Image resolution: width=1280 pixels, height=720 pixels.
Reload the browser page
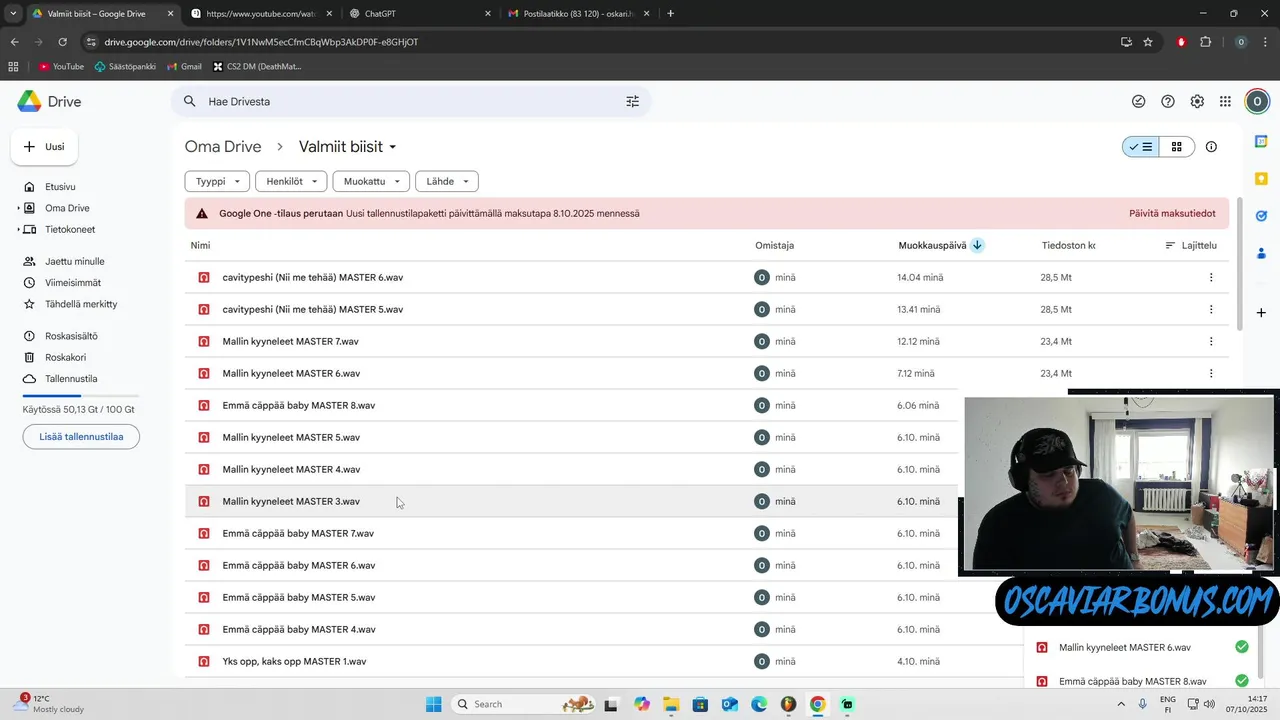point(62,42)
